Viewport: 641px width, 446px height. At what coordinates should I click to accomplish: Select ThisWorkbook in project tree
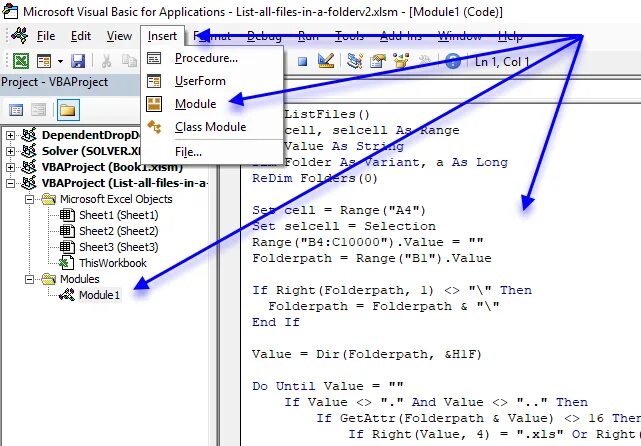click(113, 263)
